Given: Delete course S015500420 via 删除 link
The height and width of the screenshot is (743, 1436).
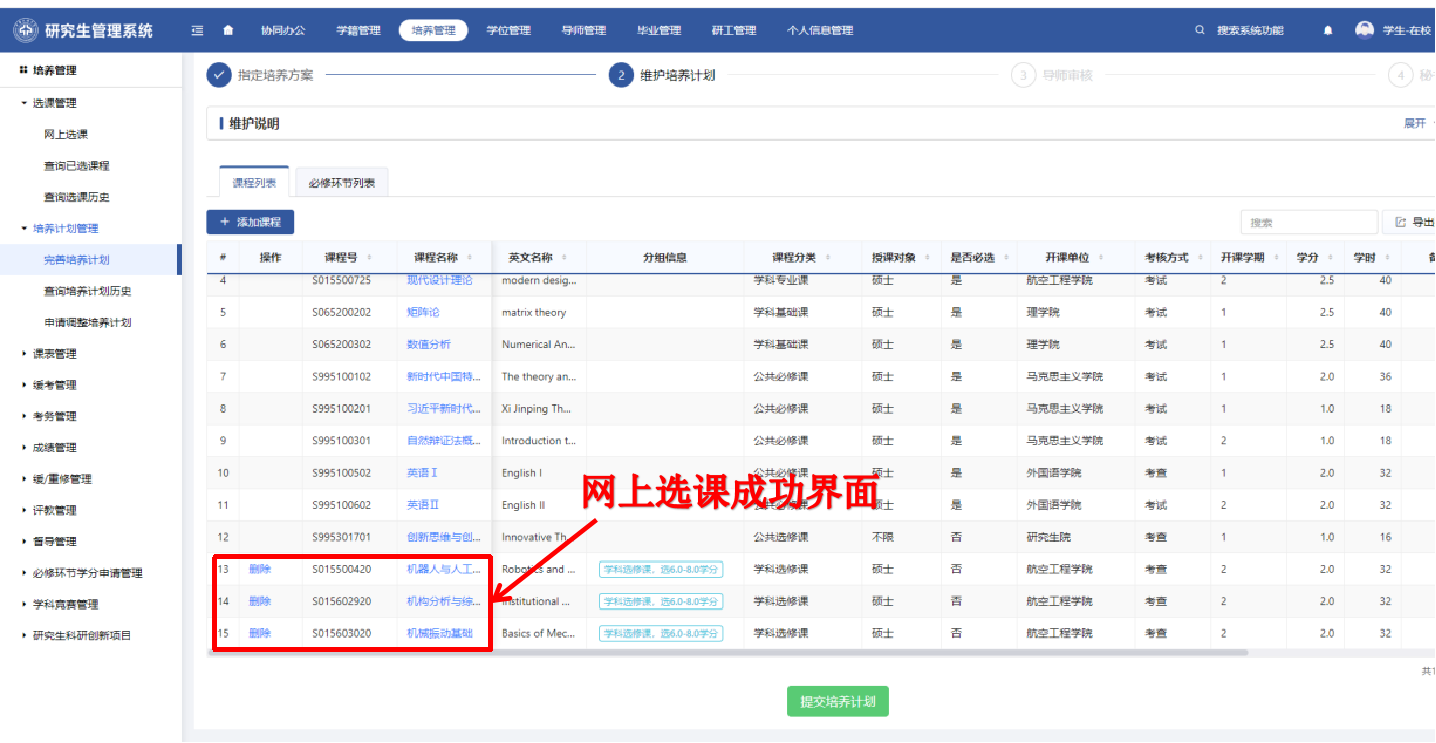Looking at the screenshot, I should tap(260, 569).
